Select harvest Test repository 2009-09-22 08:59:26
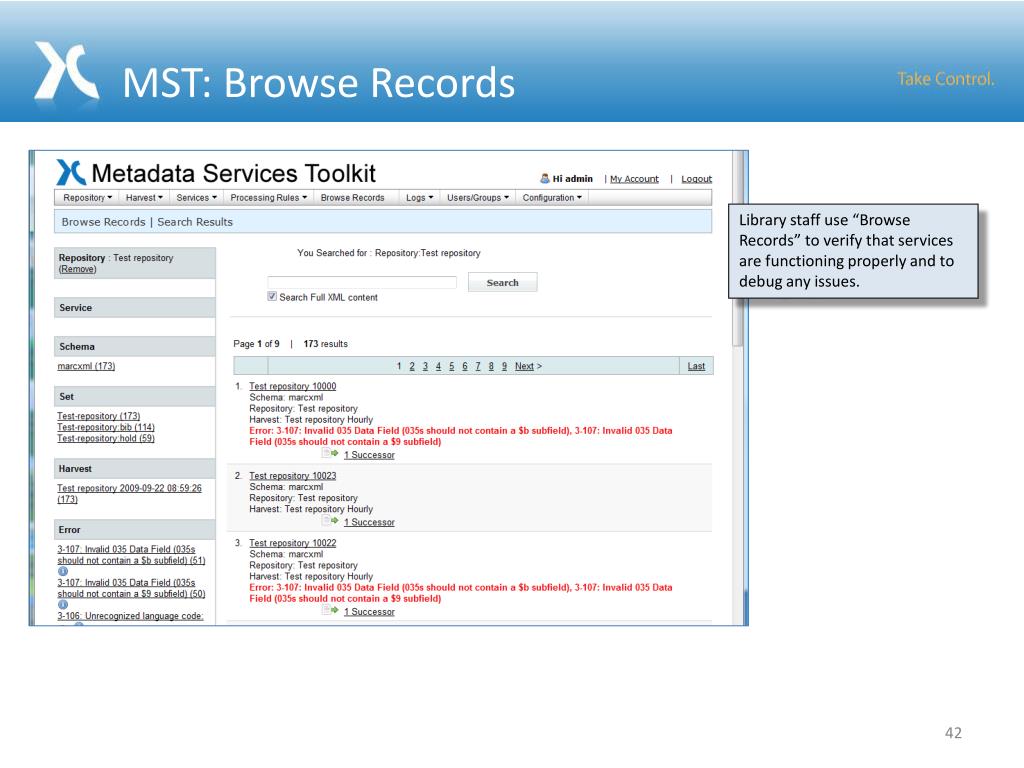Viewport: 1024px width, 768px height. tap(129, 493)
